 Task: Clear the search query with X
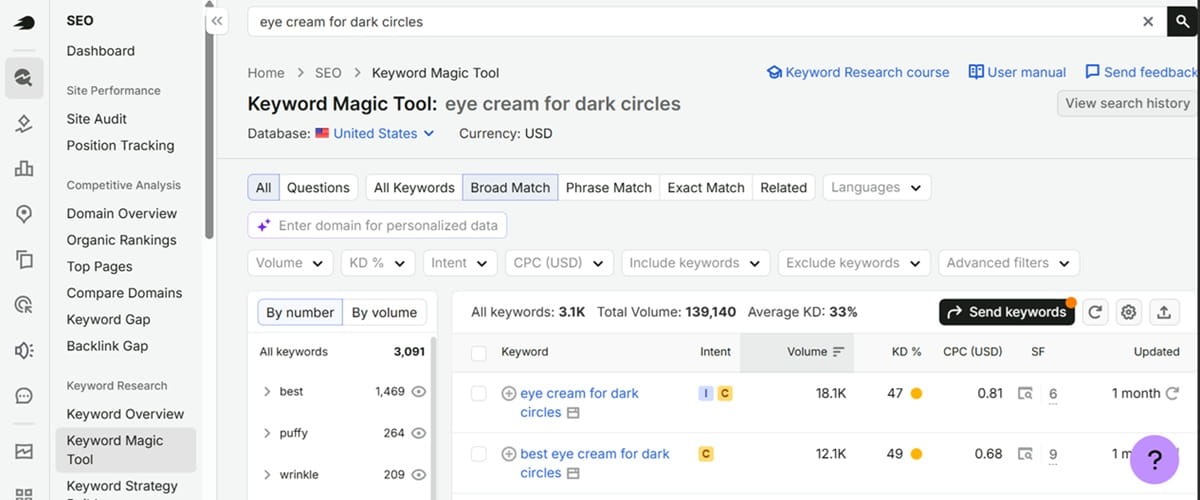point(1148,21)
